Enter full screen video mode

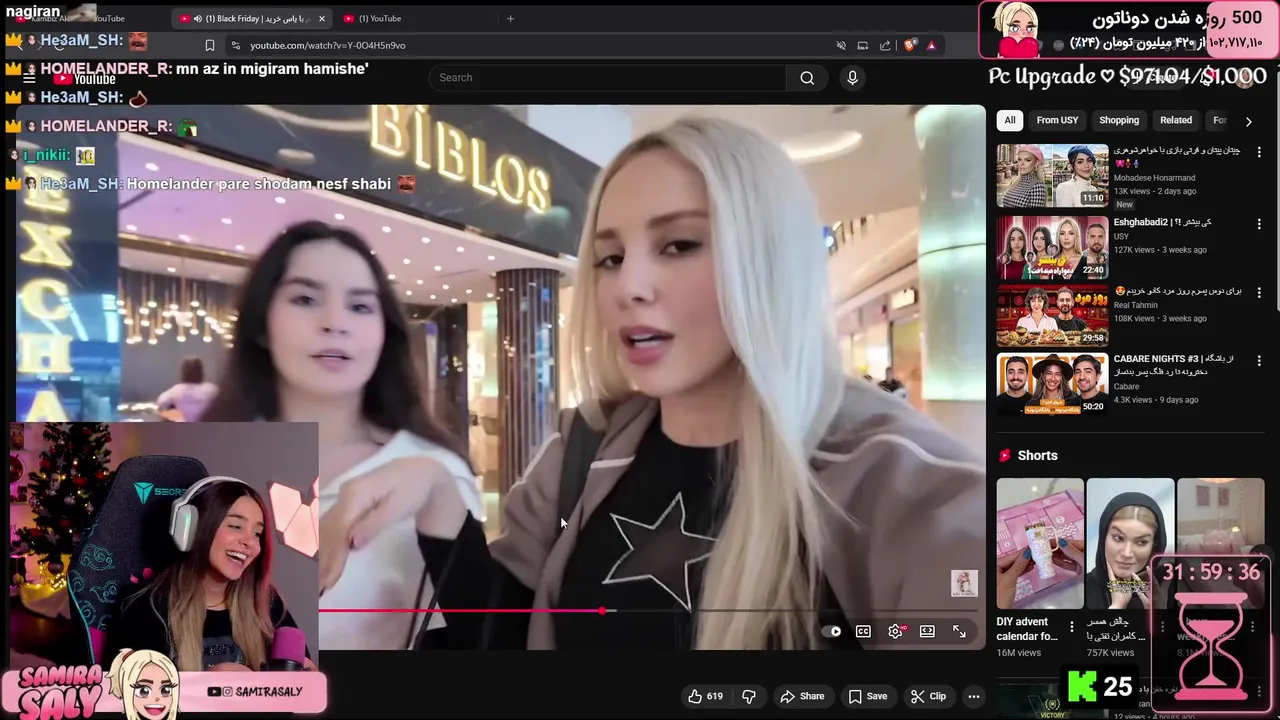959,631
